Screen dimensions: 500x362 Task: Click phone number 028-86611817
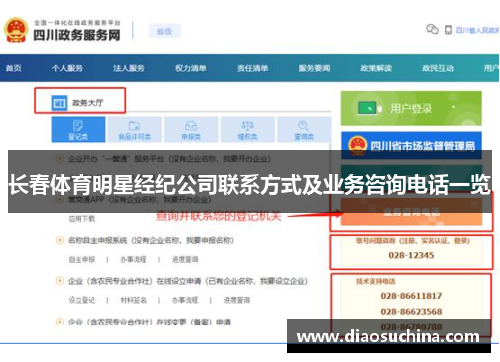pos(411,296)
